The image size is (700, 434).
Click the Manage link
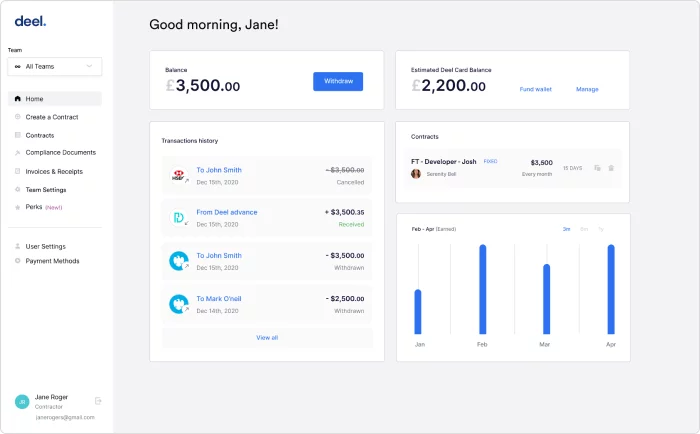click(x=587, y=89)
